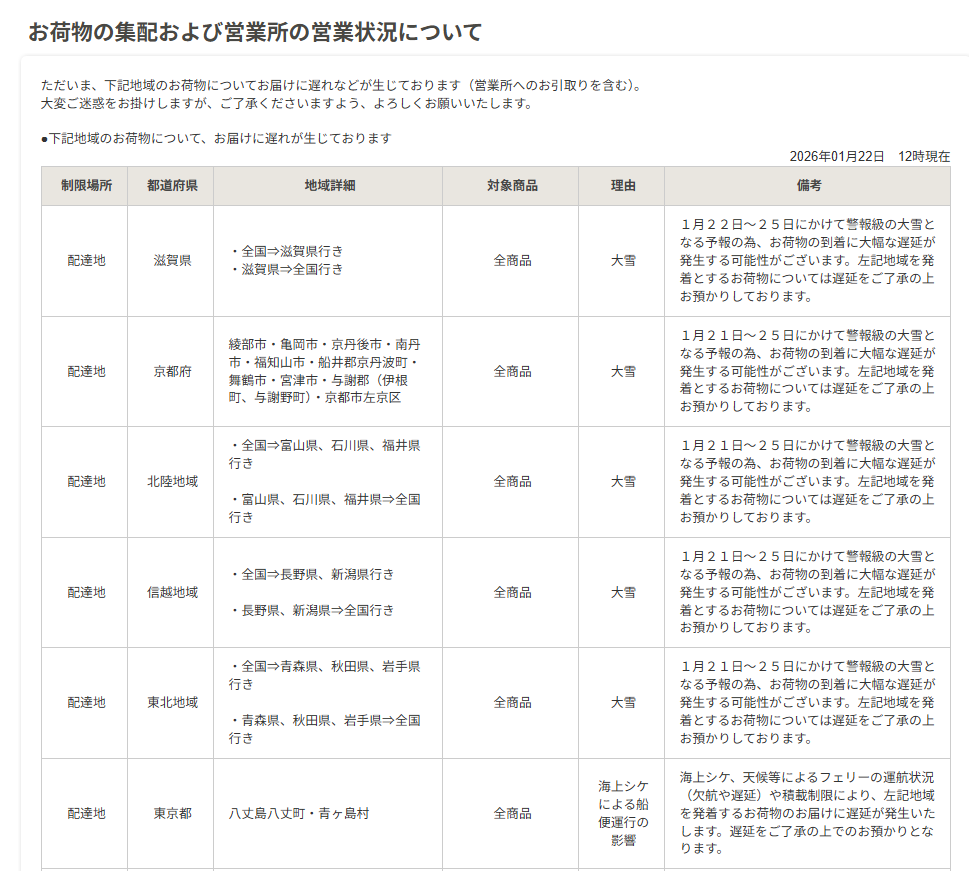Click the 全国⇒長野県、新潟県行き text
The height and width of the screenshot is (871, 969).
click(312, 575)
